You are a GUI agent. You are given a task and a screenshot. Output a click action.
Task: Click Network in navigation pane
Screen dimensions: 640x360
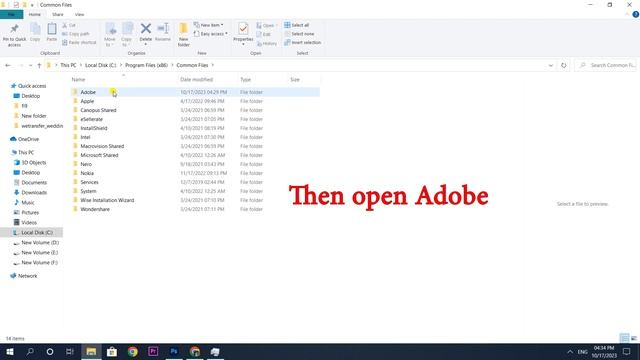click(x=27, y=276)
